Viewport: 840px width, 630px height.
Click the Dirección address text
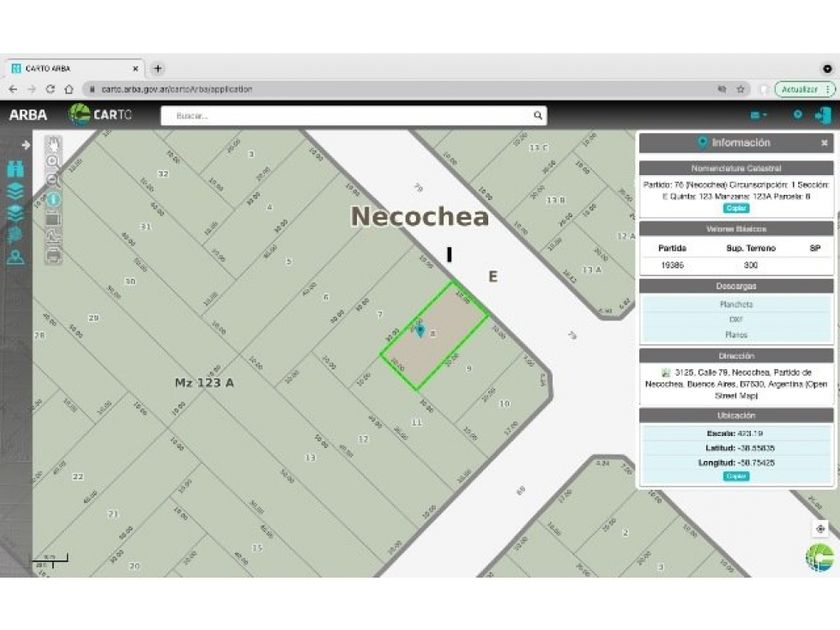click(736, 384)
